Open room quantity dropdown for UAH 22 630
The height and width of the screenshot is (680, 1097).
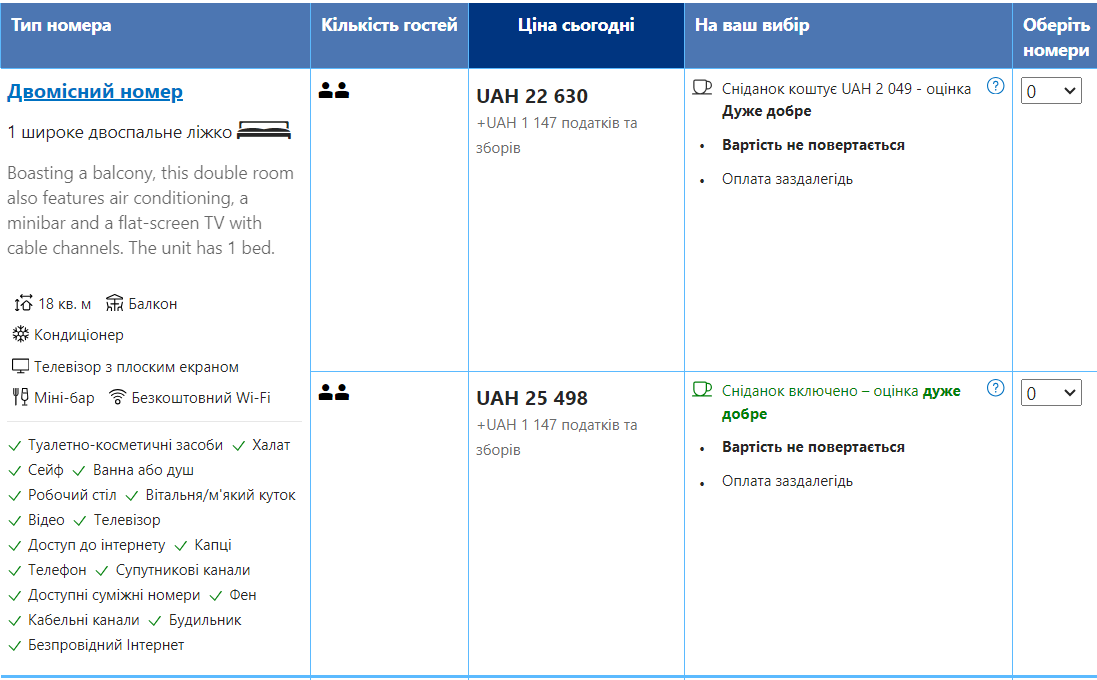tap(1051, 91)
